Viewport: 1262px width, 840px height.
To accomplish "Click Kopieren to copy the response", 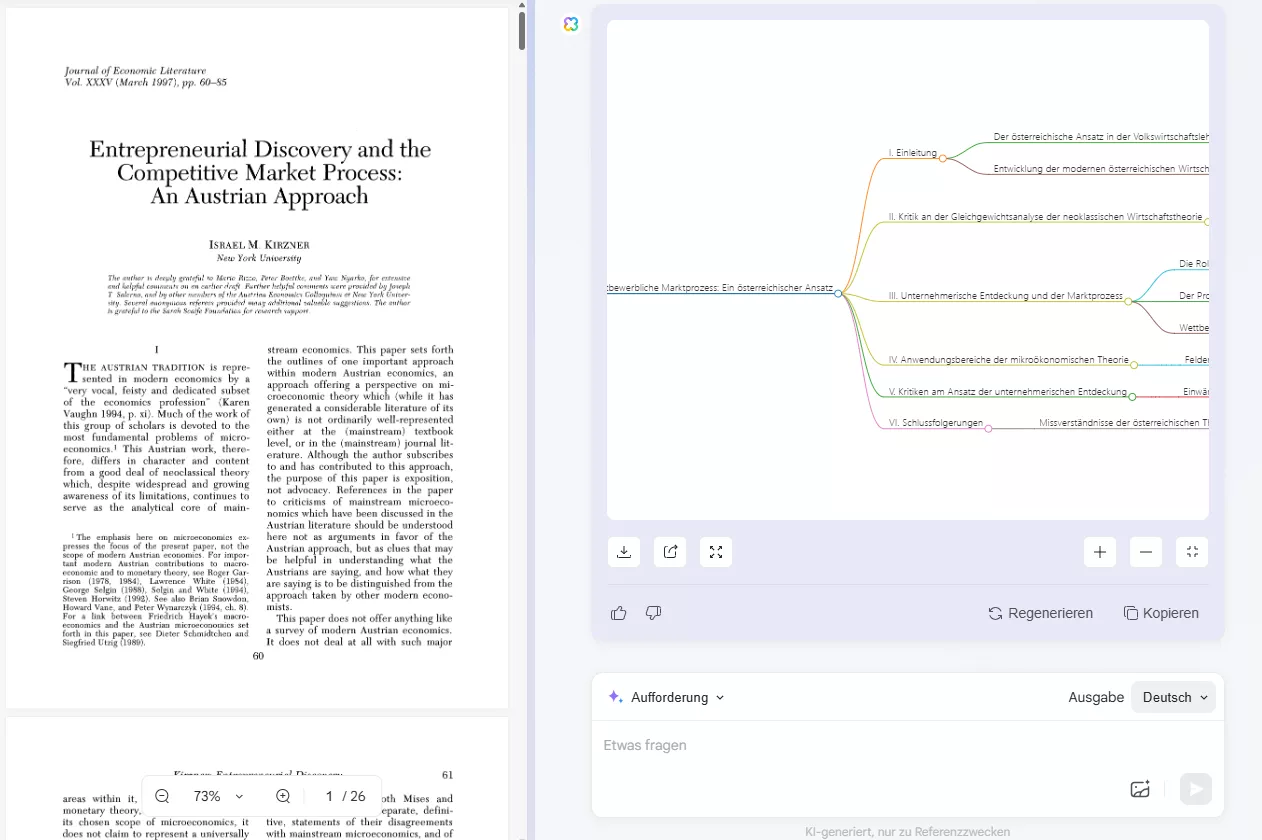I will tap(1161, 613).
